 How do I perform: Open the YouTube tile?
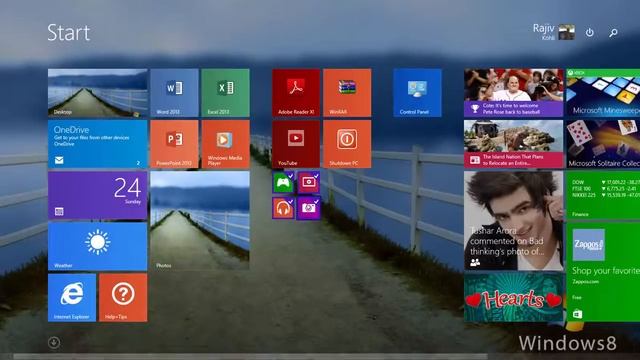[x=296, y=144]
